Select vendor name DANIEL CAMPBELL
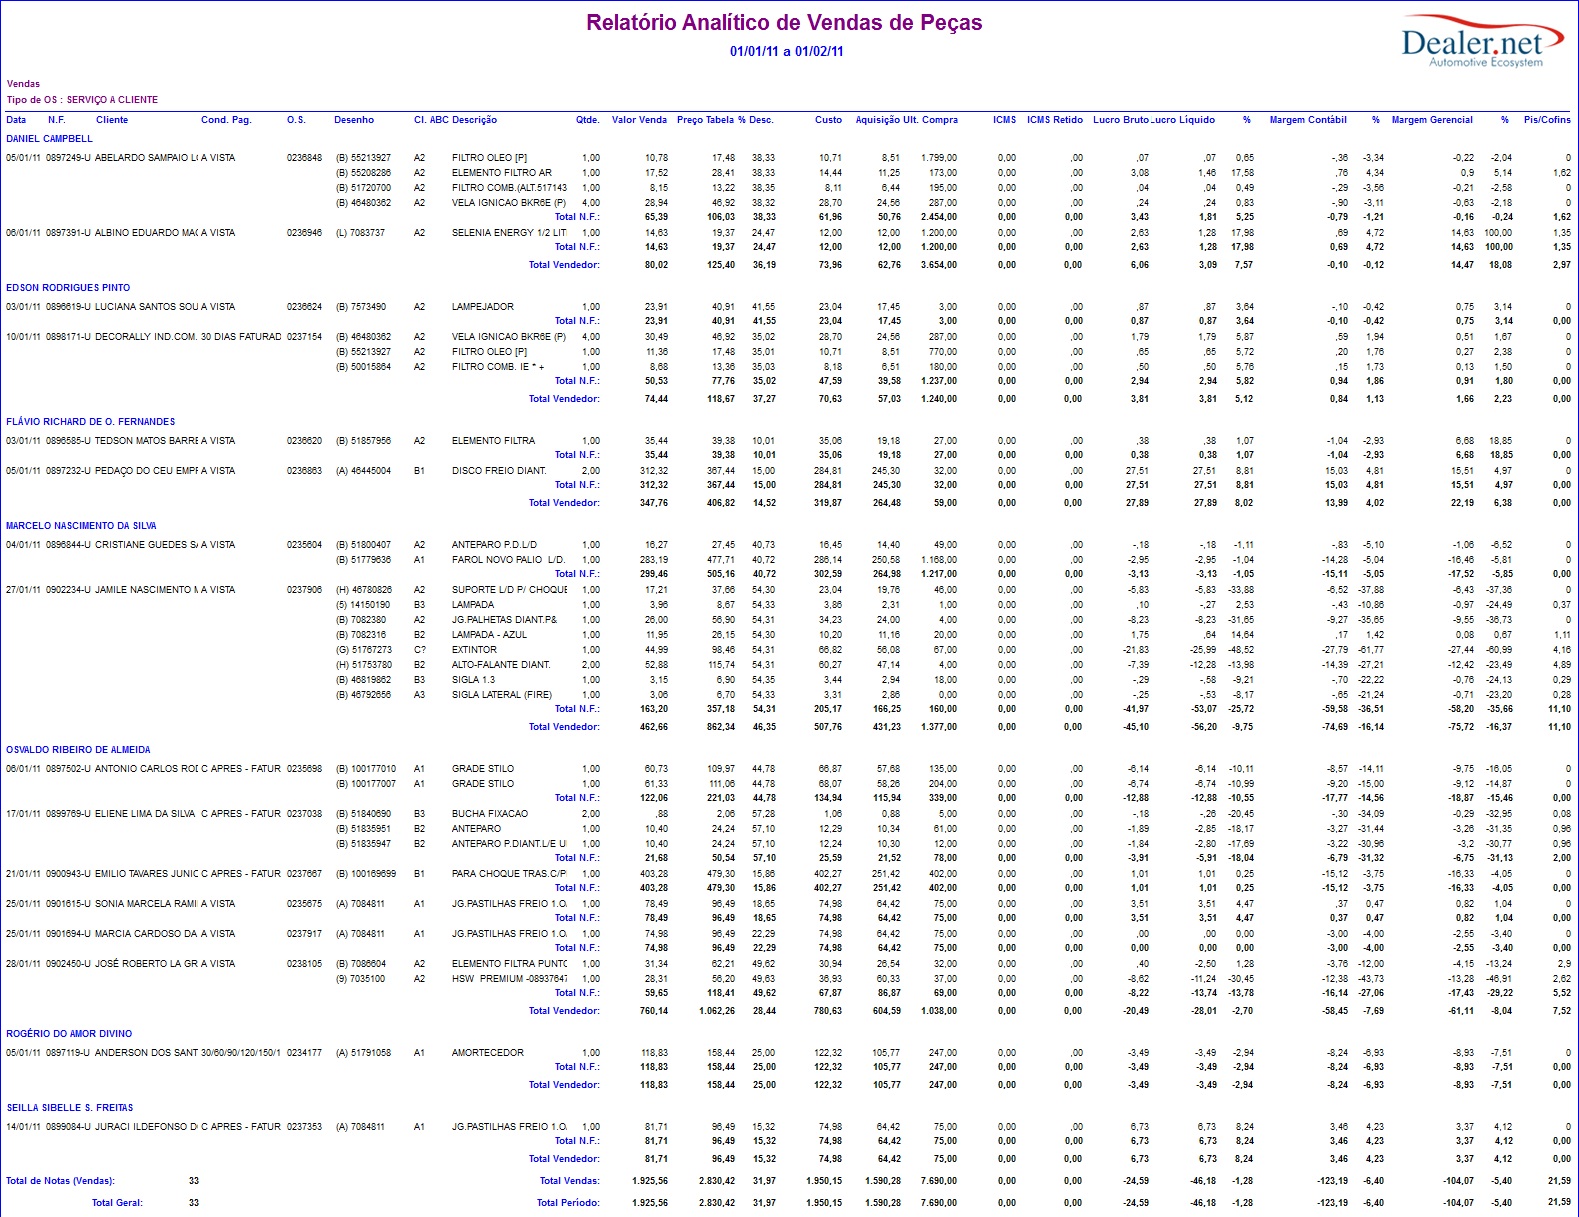Screen dimensions: 1579x1217 tap(49, 139)
